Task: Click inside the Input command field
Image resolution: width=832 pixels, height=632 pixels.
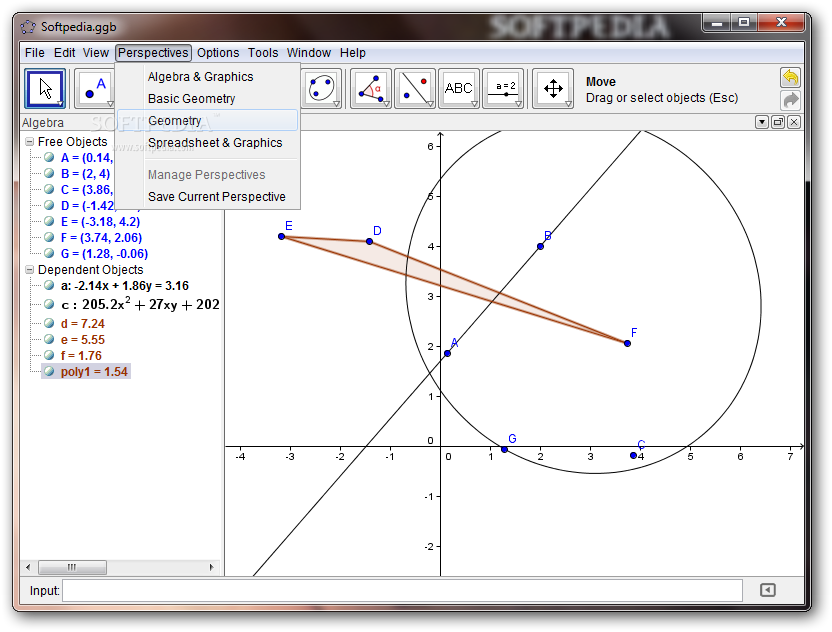Action: [x=402, y=591]
